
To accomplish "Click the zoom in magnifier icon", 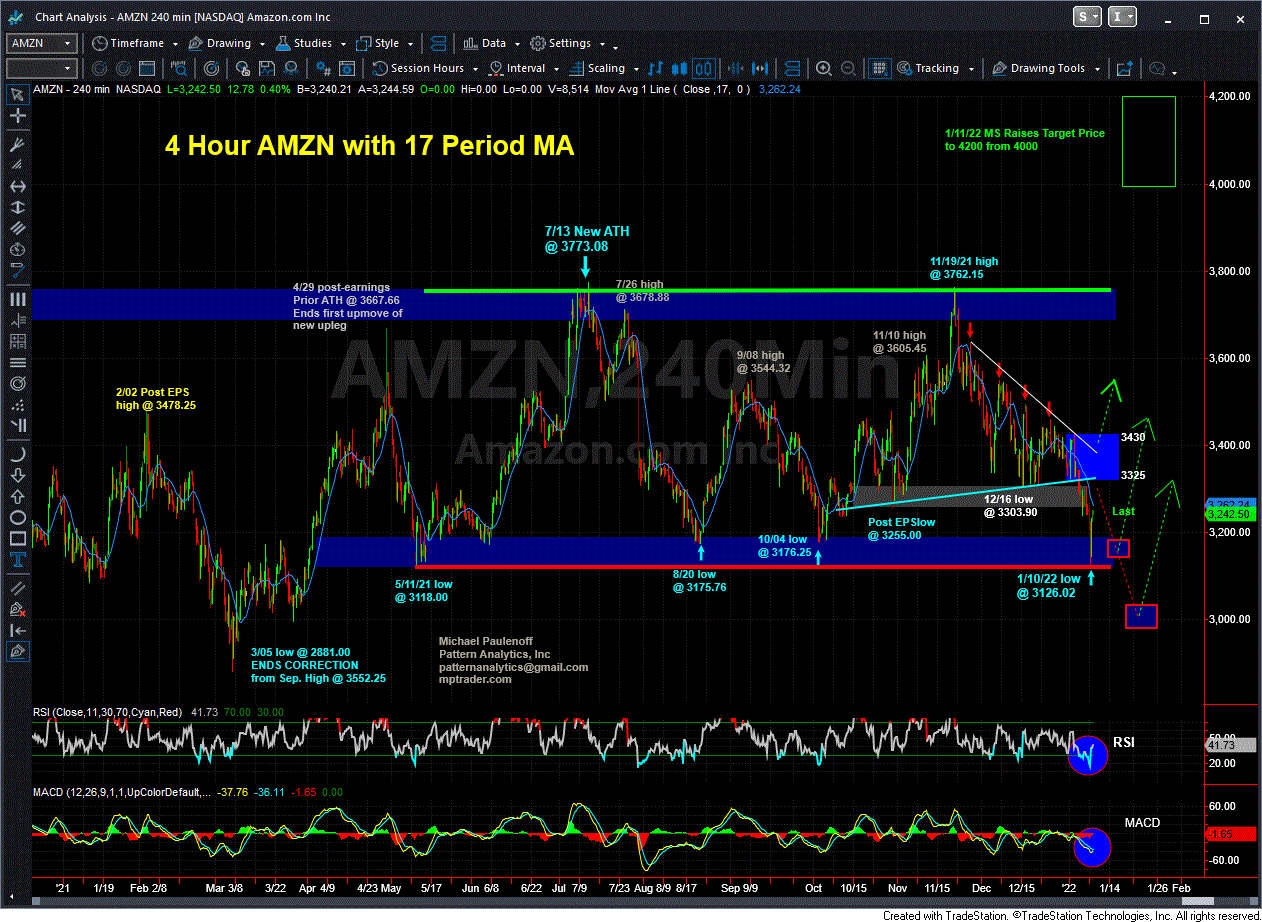I will click(x=824, y=68).
